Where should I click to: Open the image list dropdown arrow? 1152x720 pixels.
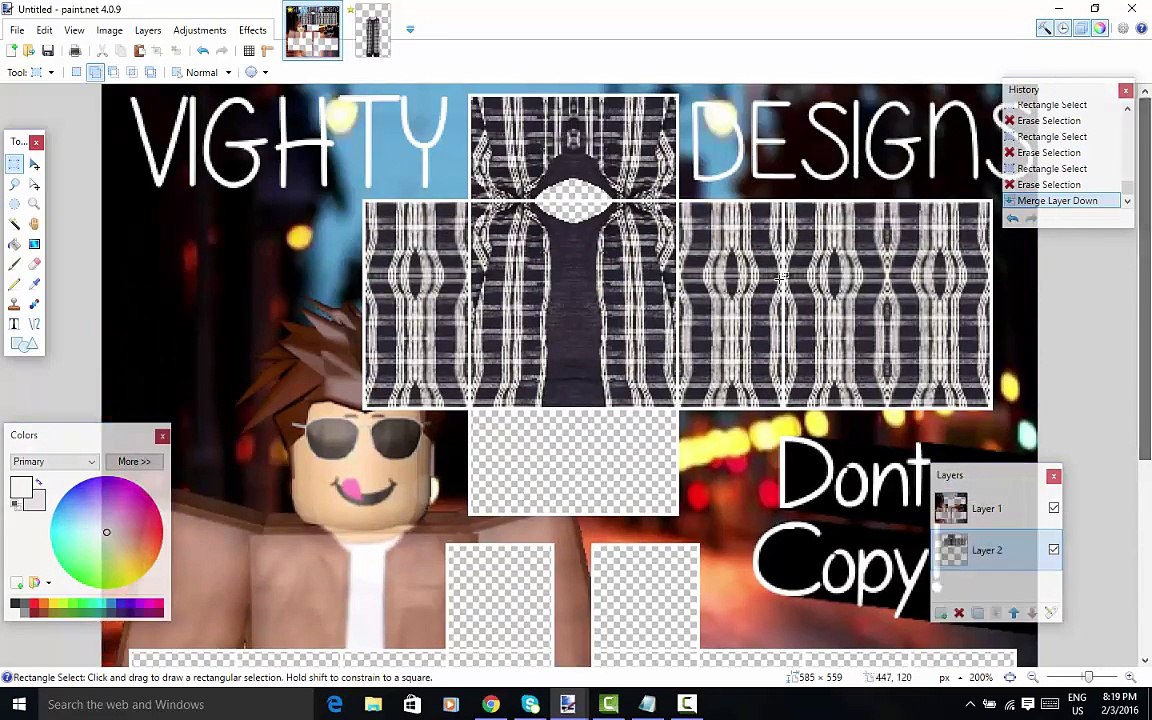point(410,29)
